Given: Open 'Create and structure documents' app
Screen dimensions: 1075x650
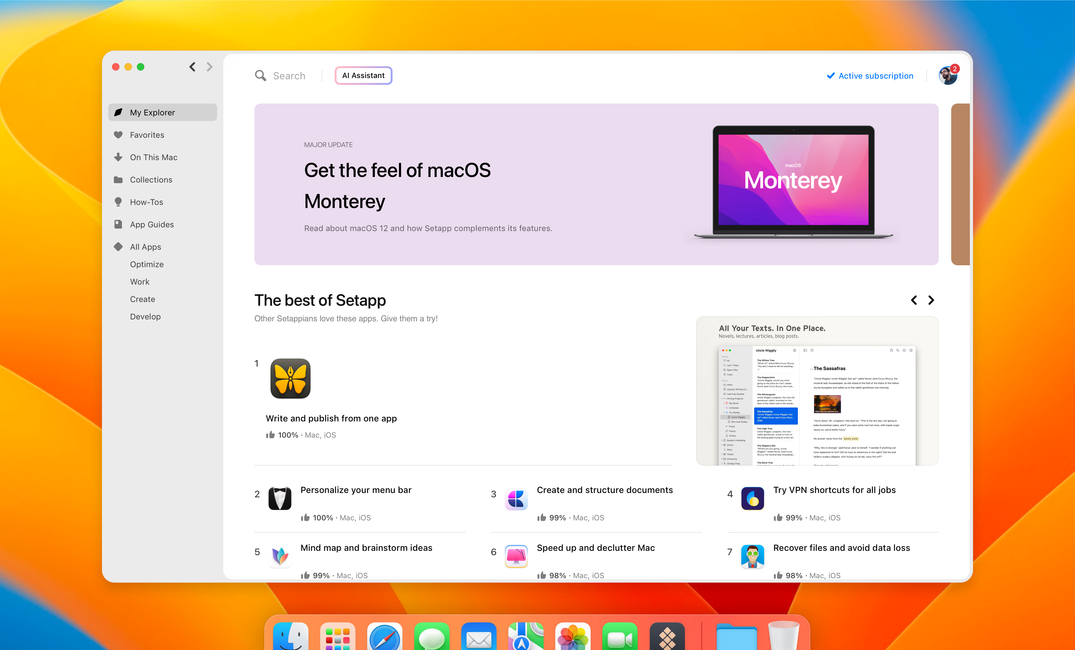Looking at the screenshot, I should 605,490.
